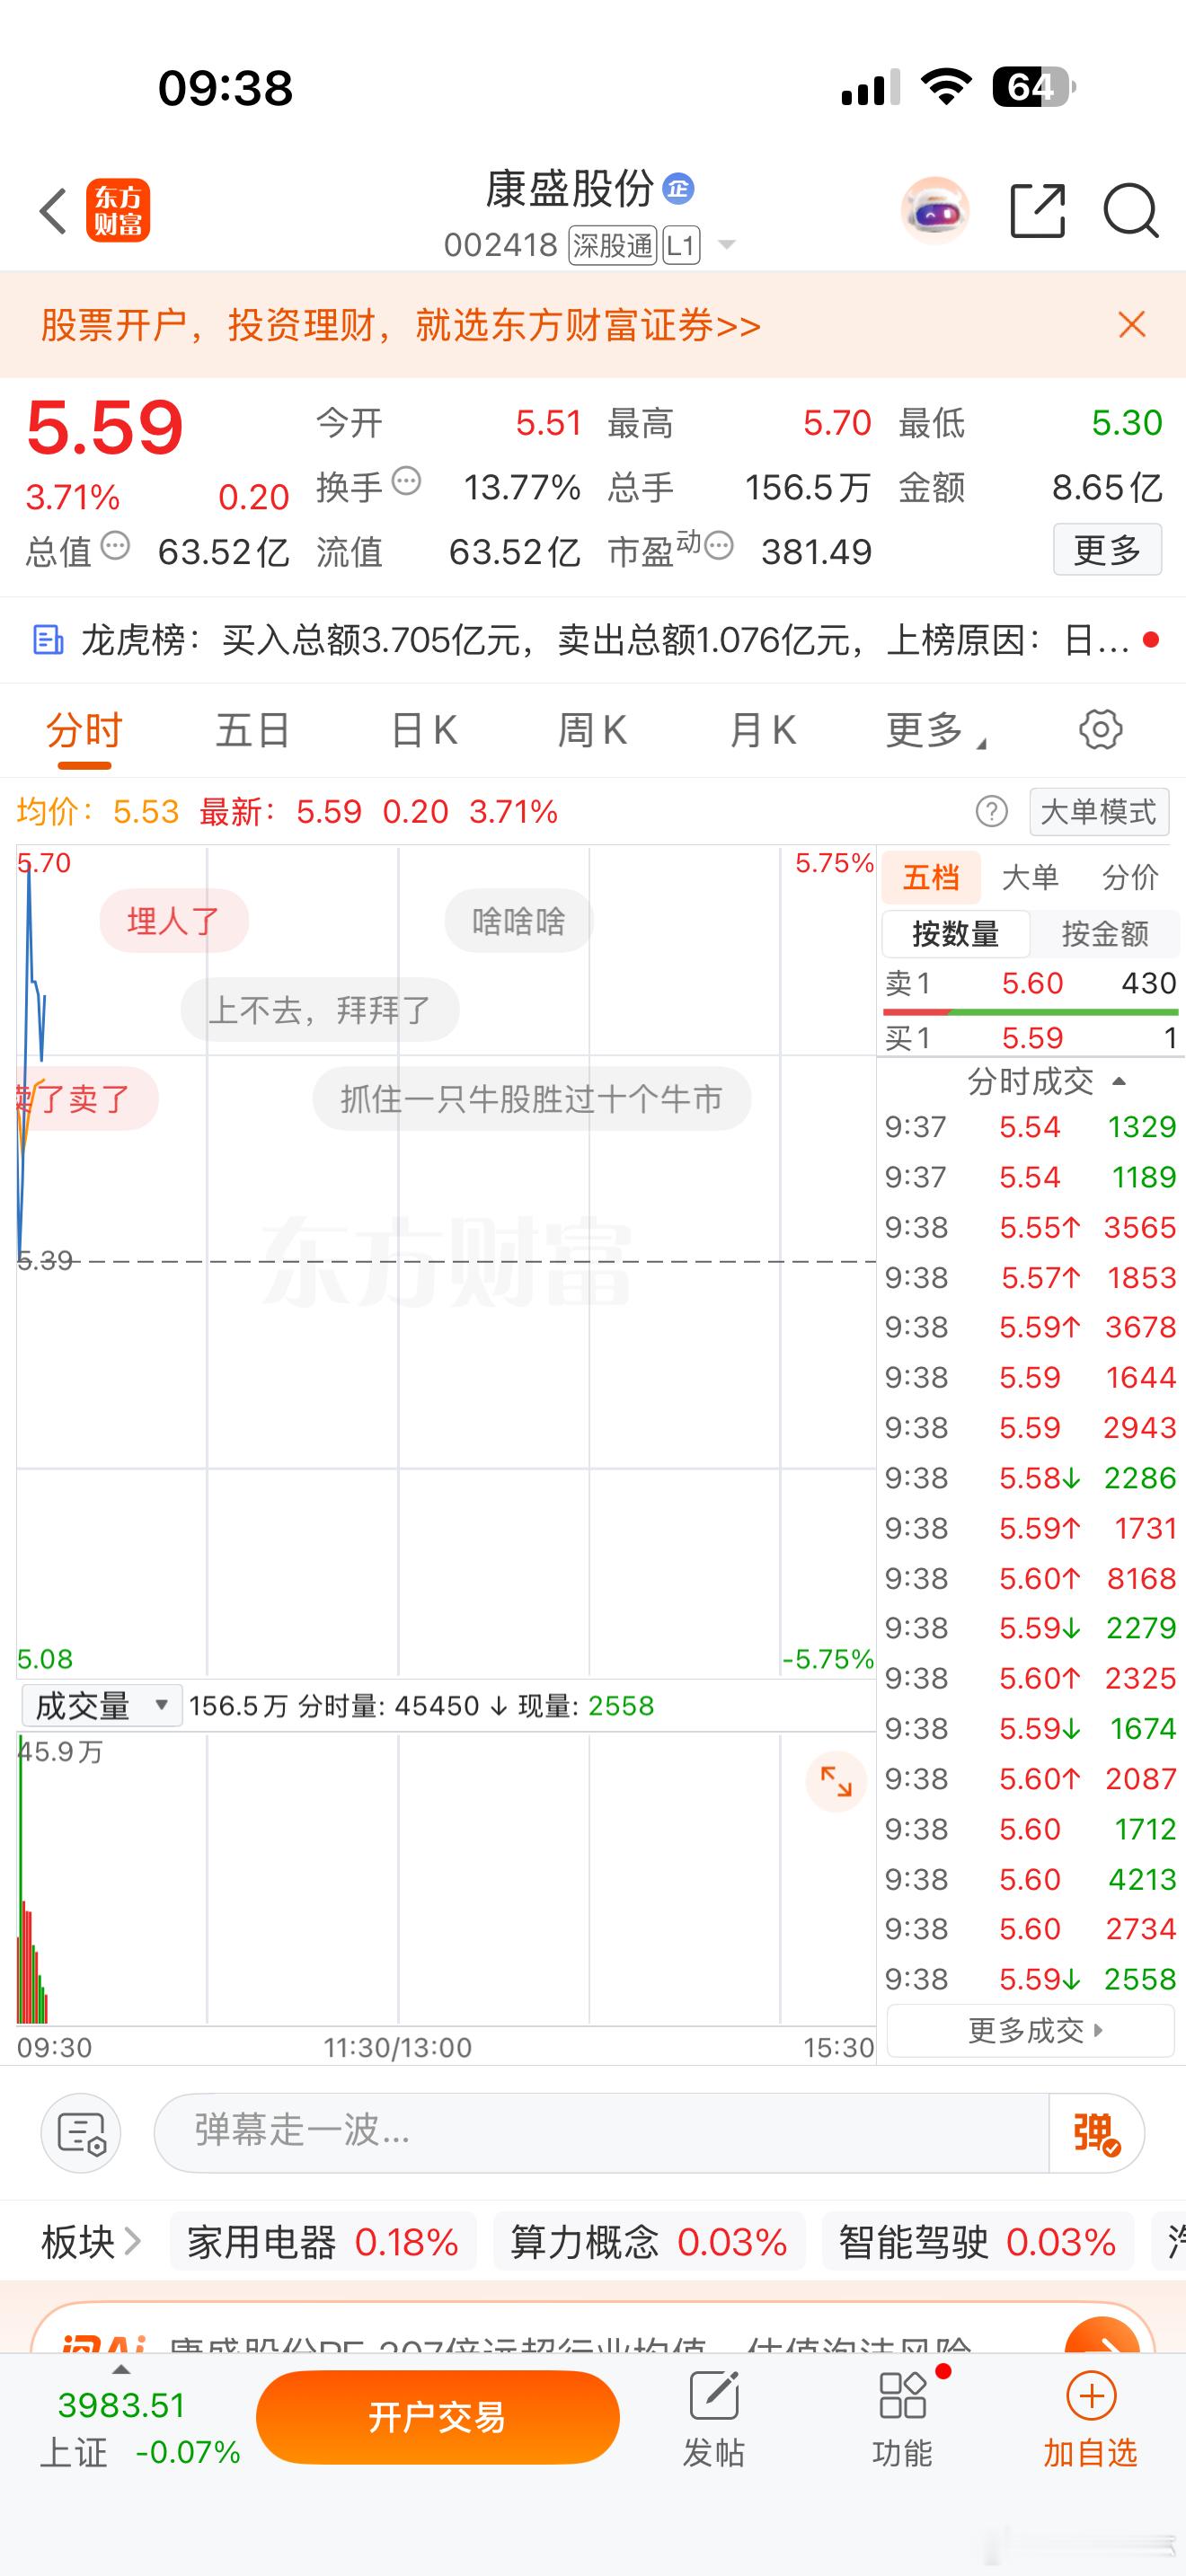This screenshot has height=2576, width=1186.
Task: Tap the blue verified badge beside 康盛股份
Action: click(x=679, y=188)
